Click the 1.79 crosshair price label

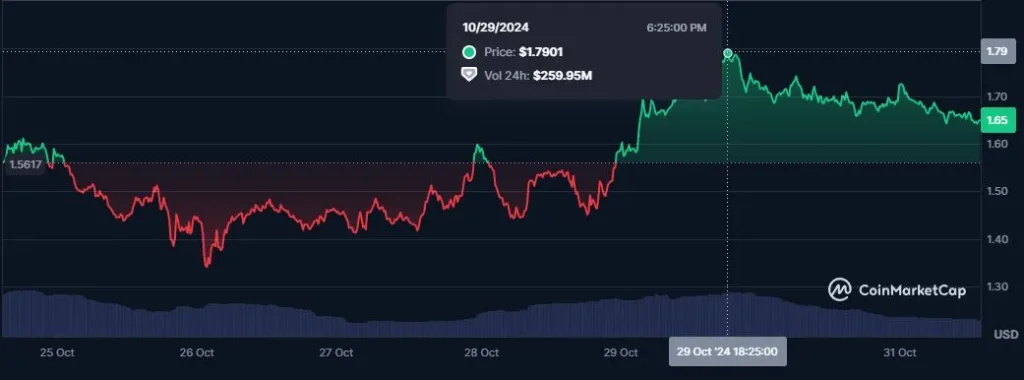point(997,51)
